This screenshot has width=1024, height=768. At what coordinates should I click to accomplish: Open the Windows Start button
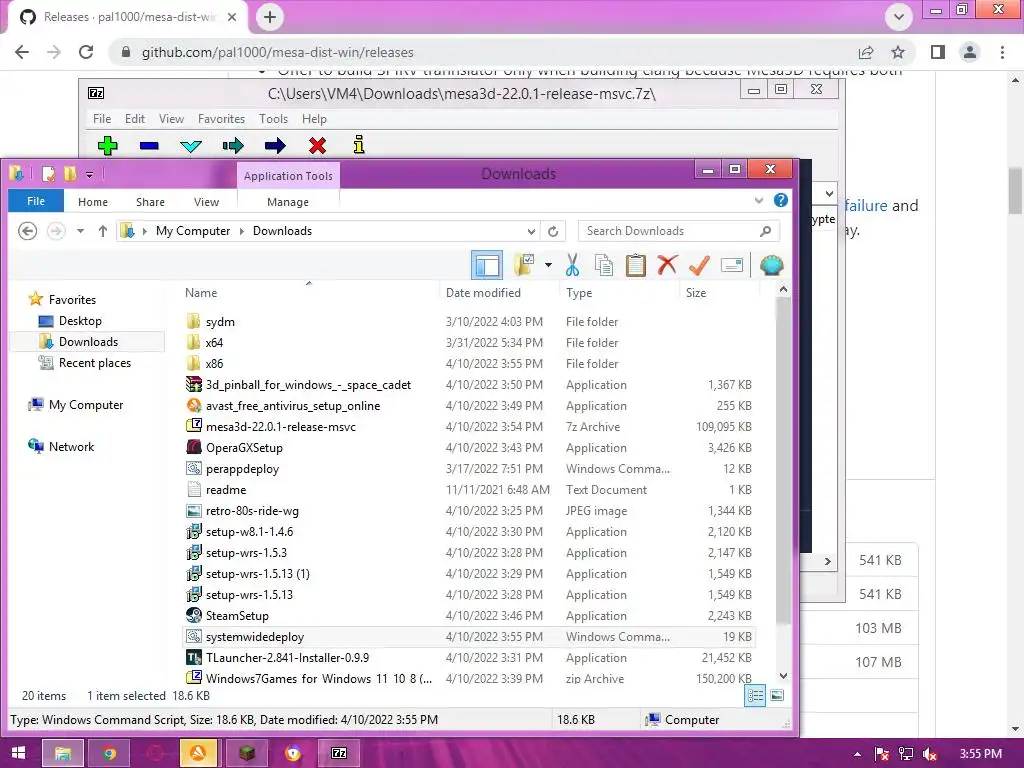pyautogui.click(x=18, y=753)
